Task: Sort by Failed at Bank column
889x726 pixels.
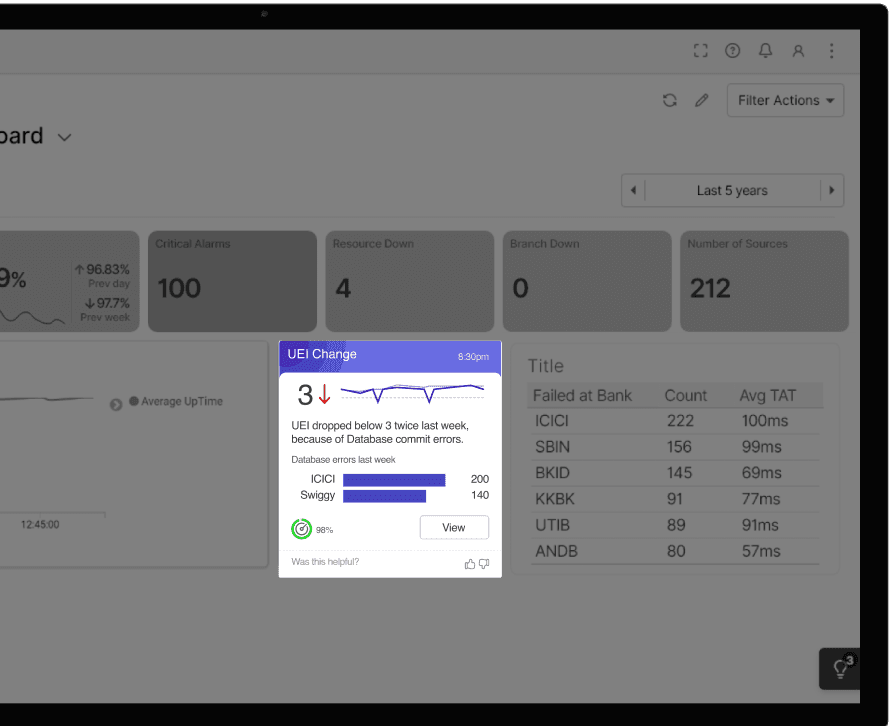Action: (x=582, y=396)
